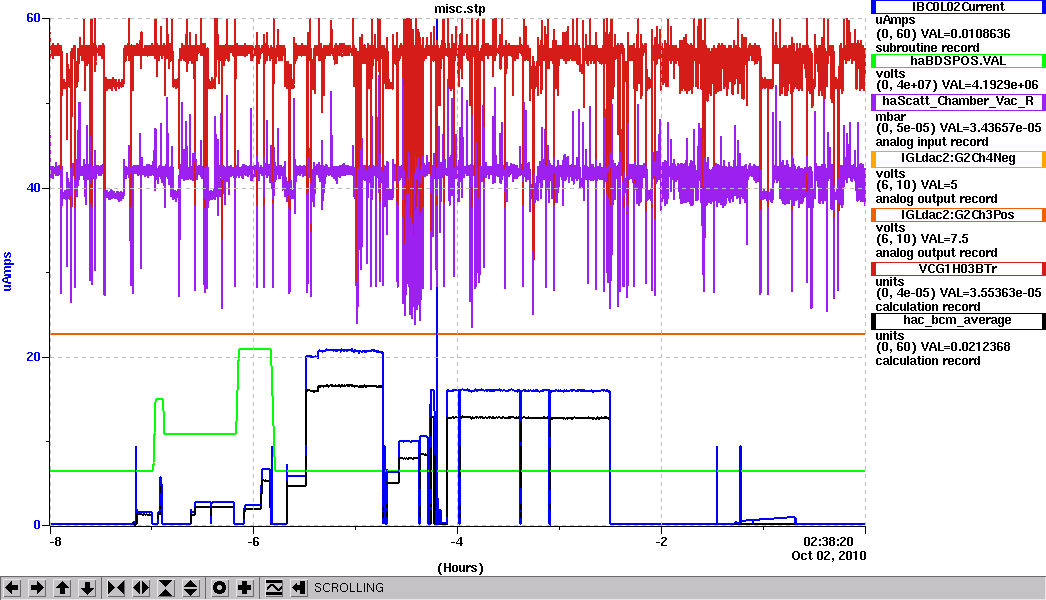Click VAL=0.0108636 value text

[x=965, y=34]
